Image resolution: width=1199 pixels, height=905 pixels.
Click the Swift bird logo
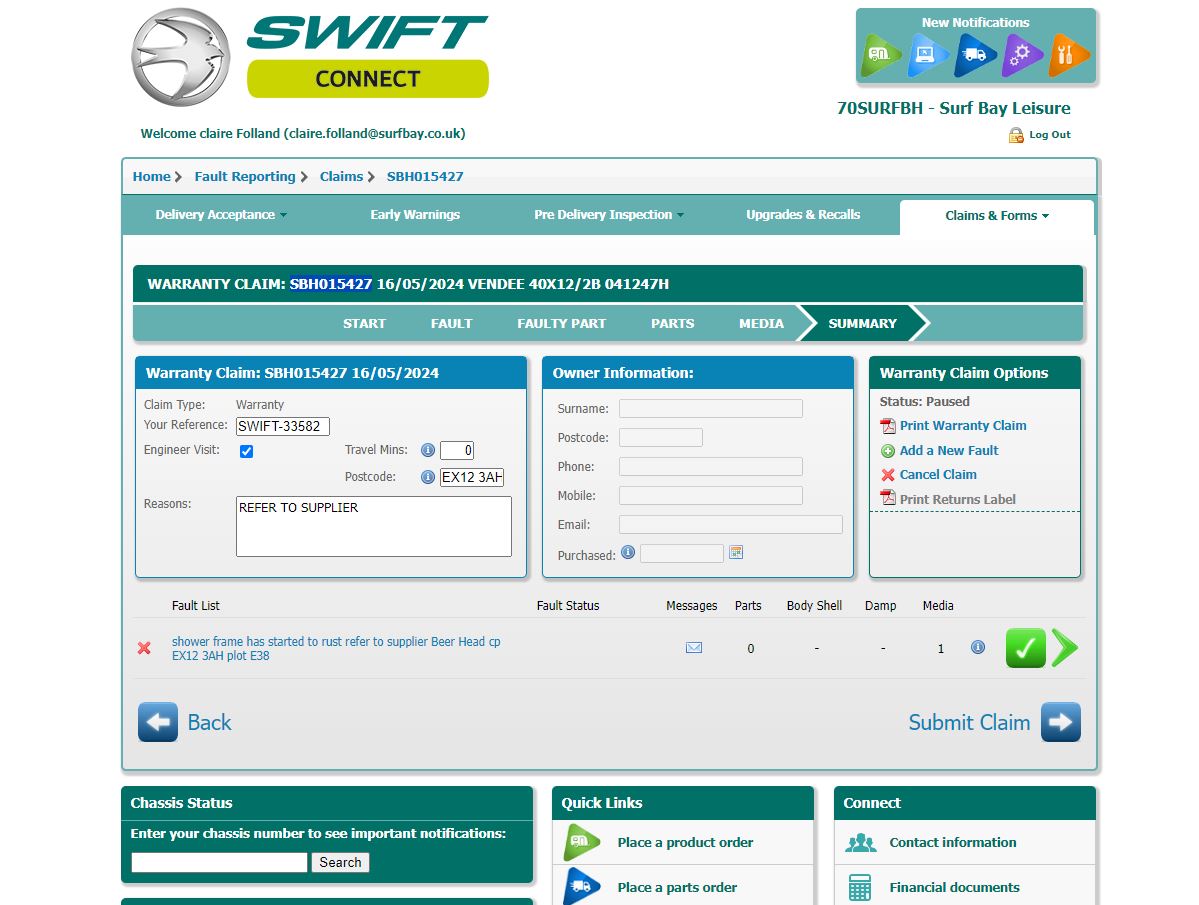[180, 57]
